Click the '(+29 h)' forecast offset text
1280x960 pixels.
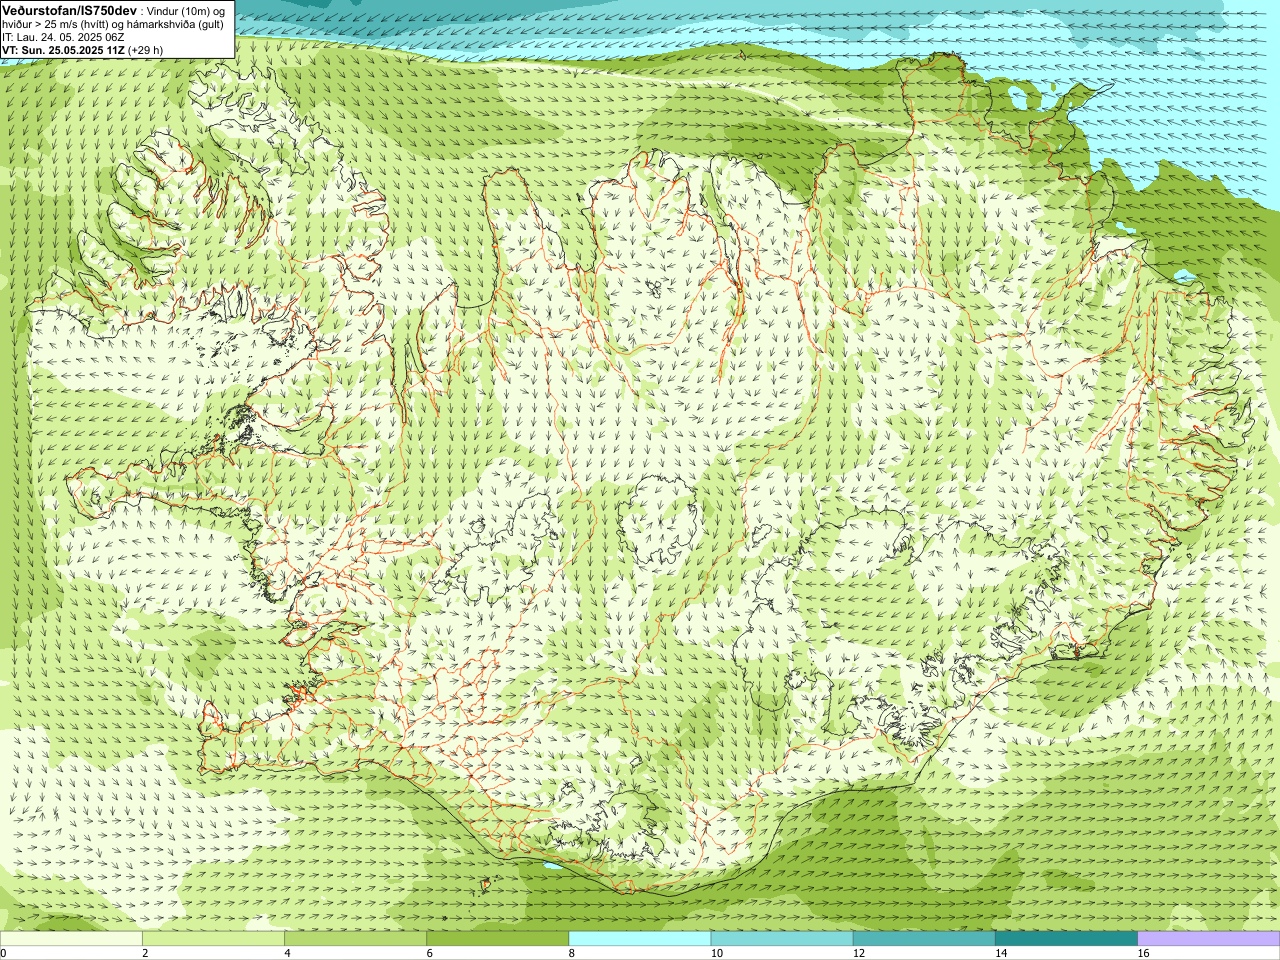(146, 50)
